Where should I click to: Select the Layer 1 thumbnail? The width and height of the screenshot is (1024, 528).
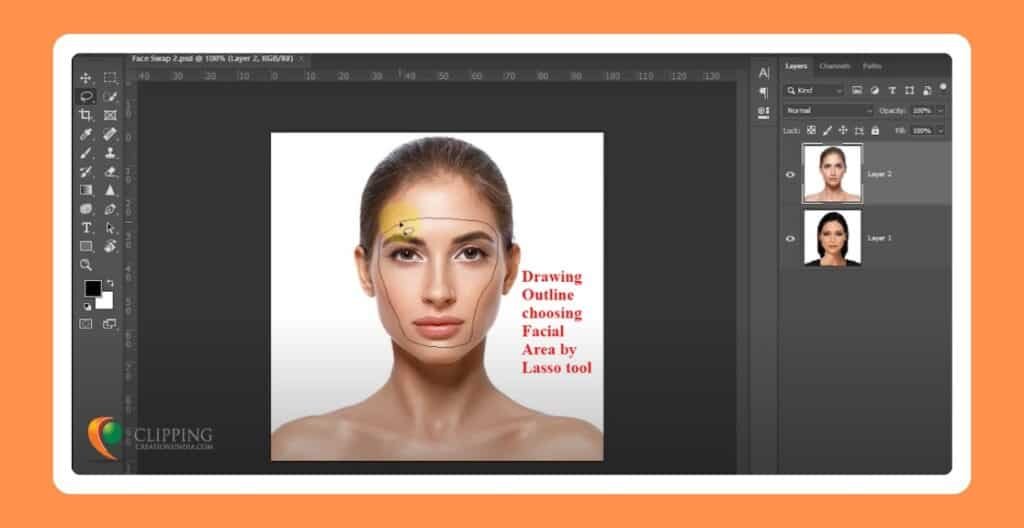point(833,238)
